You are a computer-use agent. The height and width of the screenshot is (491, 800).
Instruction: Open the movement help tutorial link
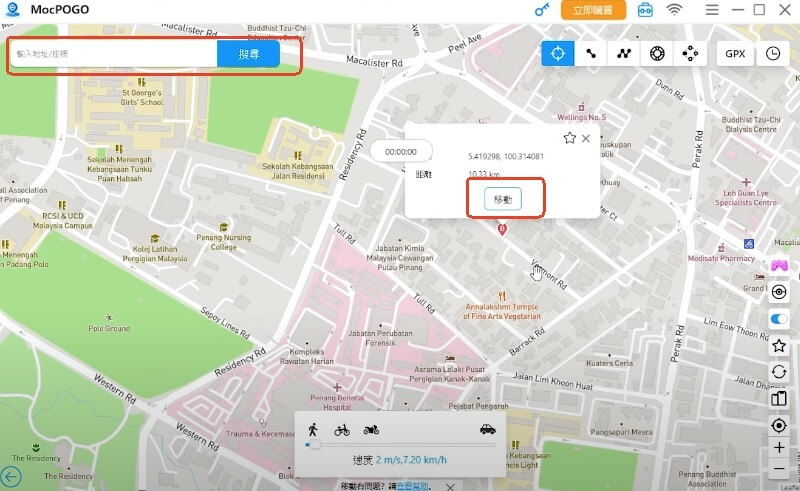point(413,486)
